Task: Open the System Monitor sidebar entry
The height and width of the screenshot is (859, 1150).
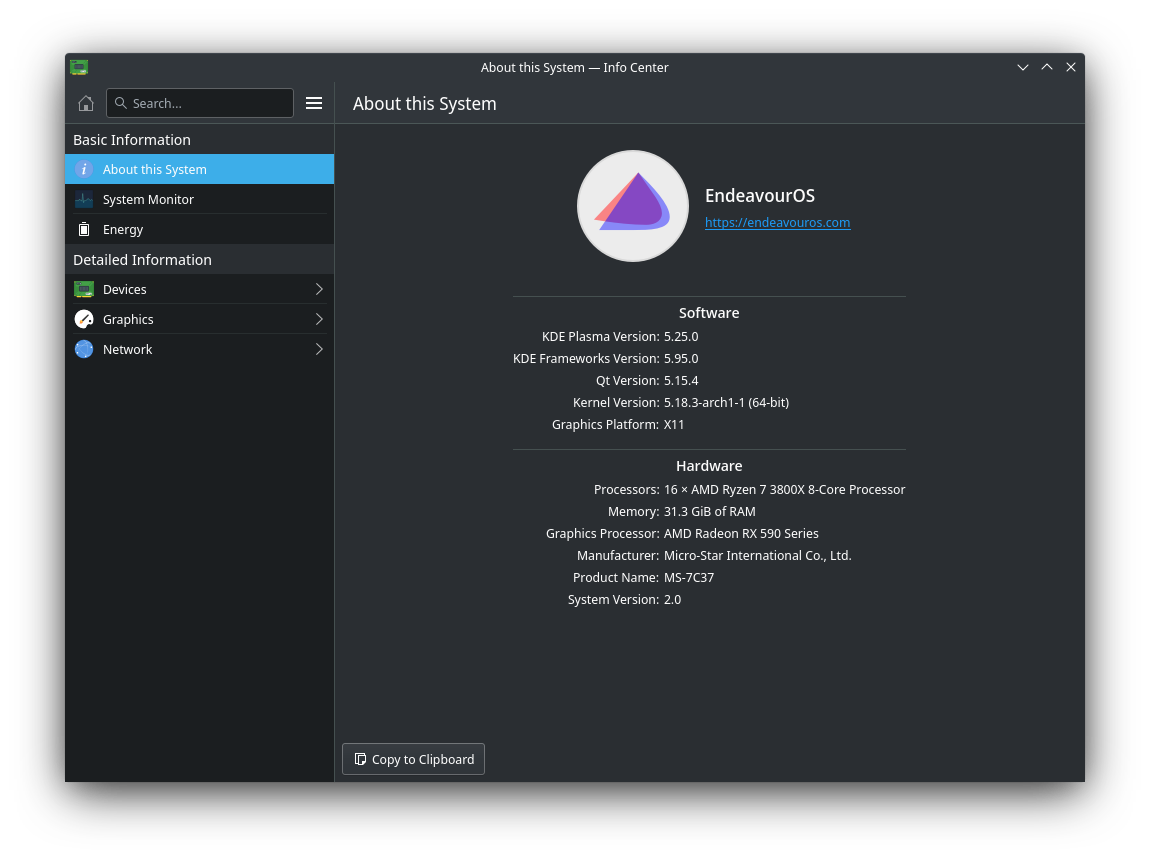Action: click(148, 199)
